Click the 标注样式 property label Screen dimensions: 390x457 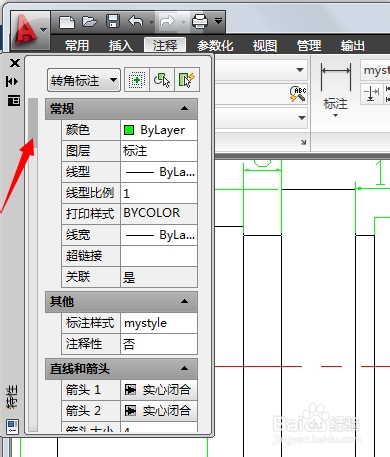90,323
